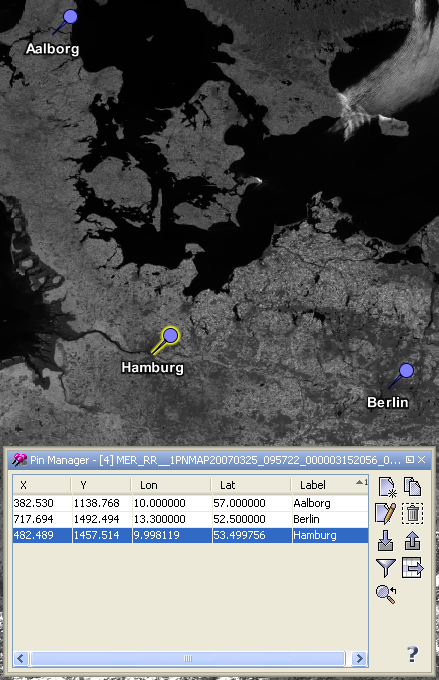
Task: Click the left arrow of the horizontal scrollbar
Action: click(21, 659)
